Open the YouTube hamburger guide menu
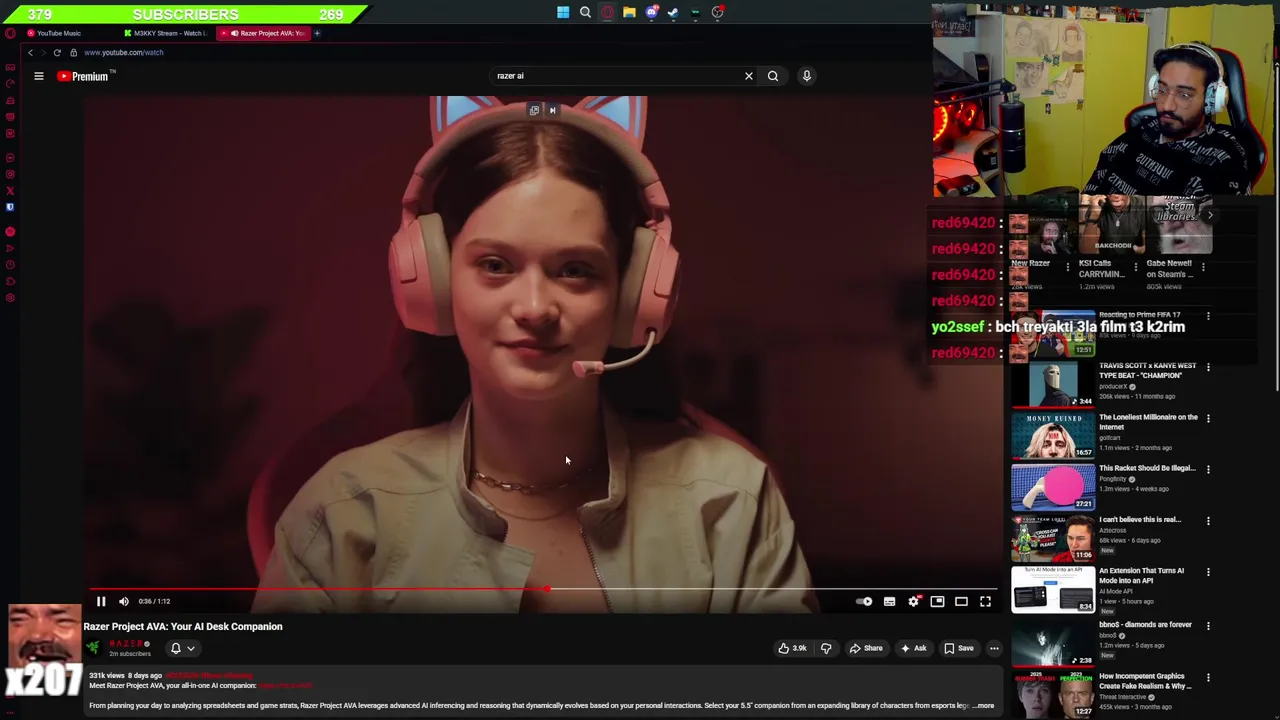 (x=39, y=76)
